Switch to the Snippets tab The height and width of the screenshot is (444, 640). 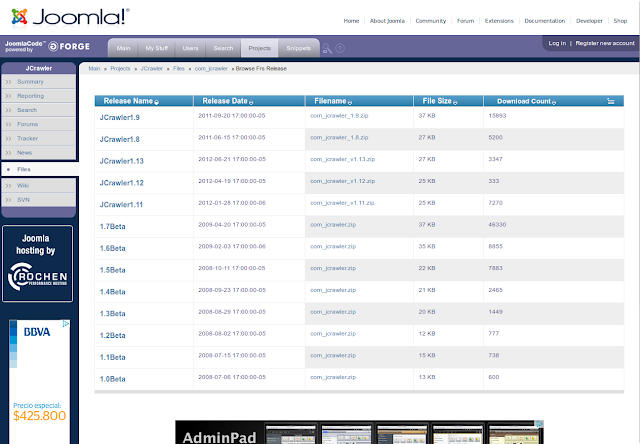[x=299, y=48]
